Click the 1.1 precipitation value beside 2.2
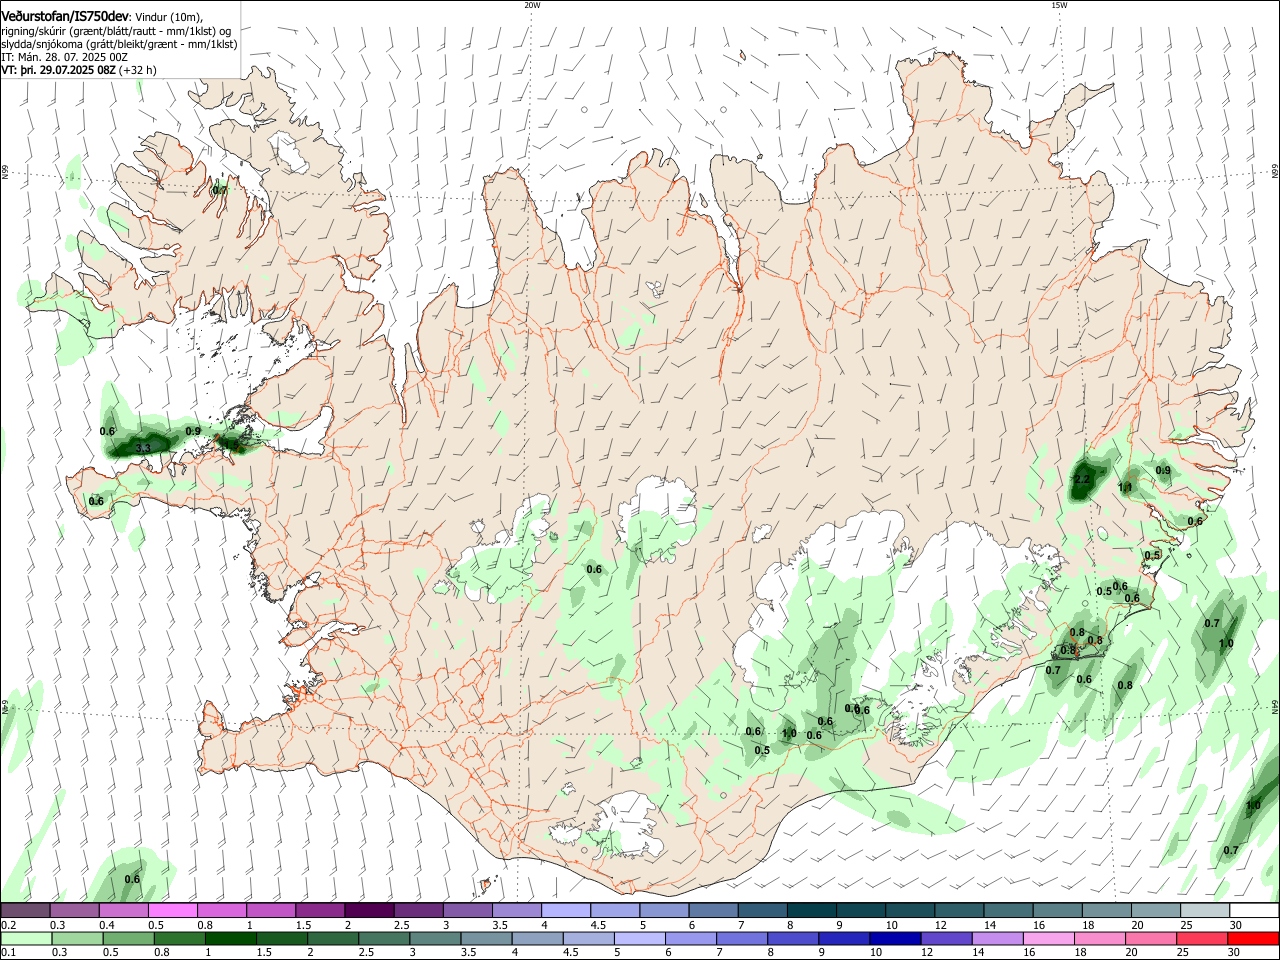 pyautogui.click(x=1125, y=488)
